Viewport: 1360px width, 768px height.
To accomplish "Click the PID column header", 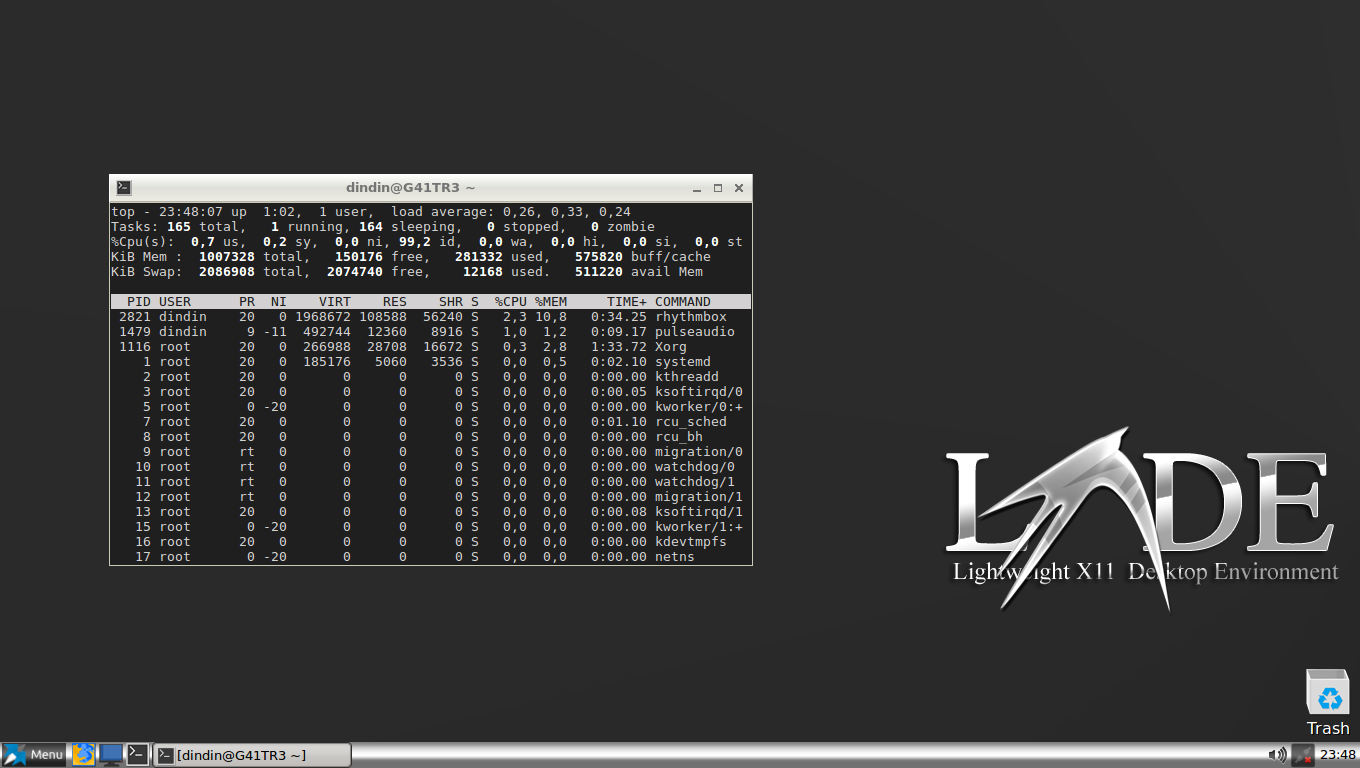I will (x=139, y=302).
